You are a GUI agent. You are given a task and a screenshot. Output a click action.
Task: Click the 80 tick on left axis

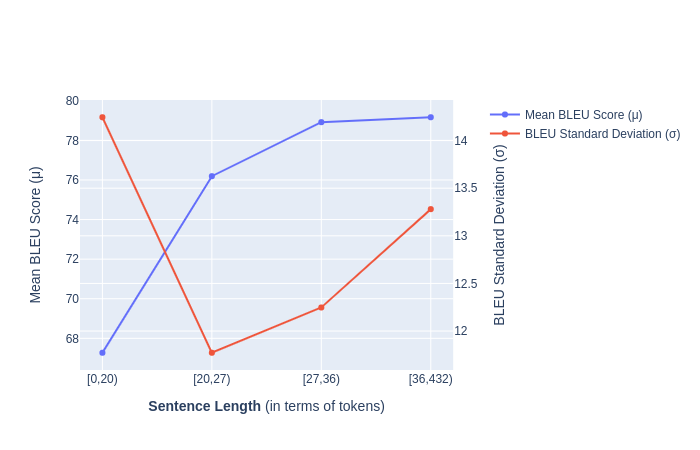[72, 101]
